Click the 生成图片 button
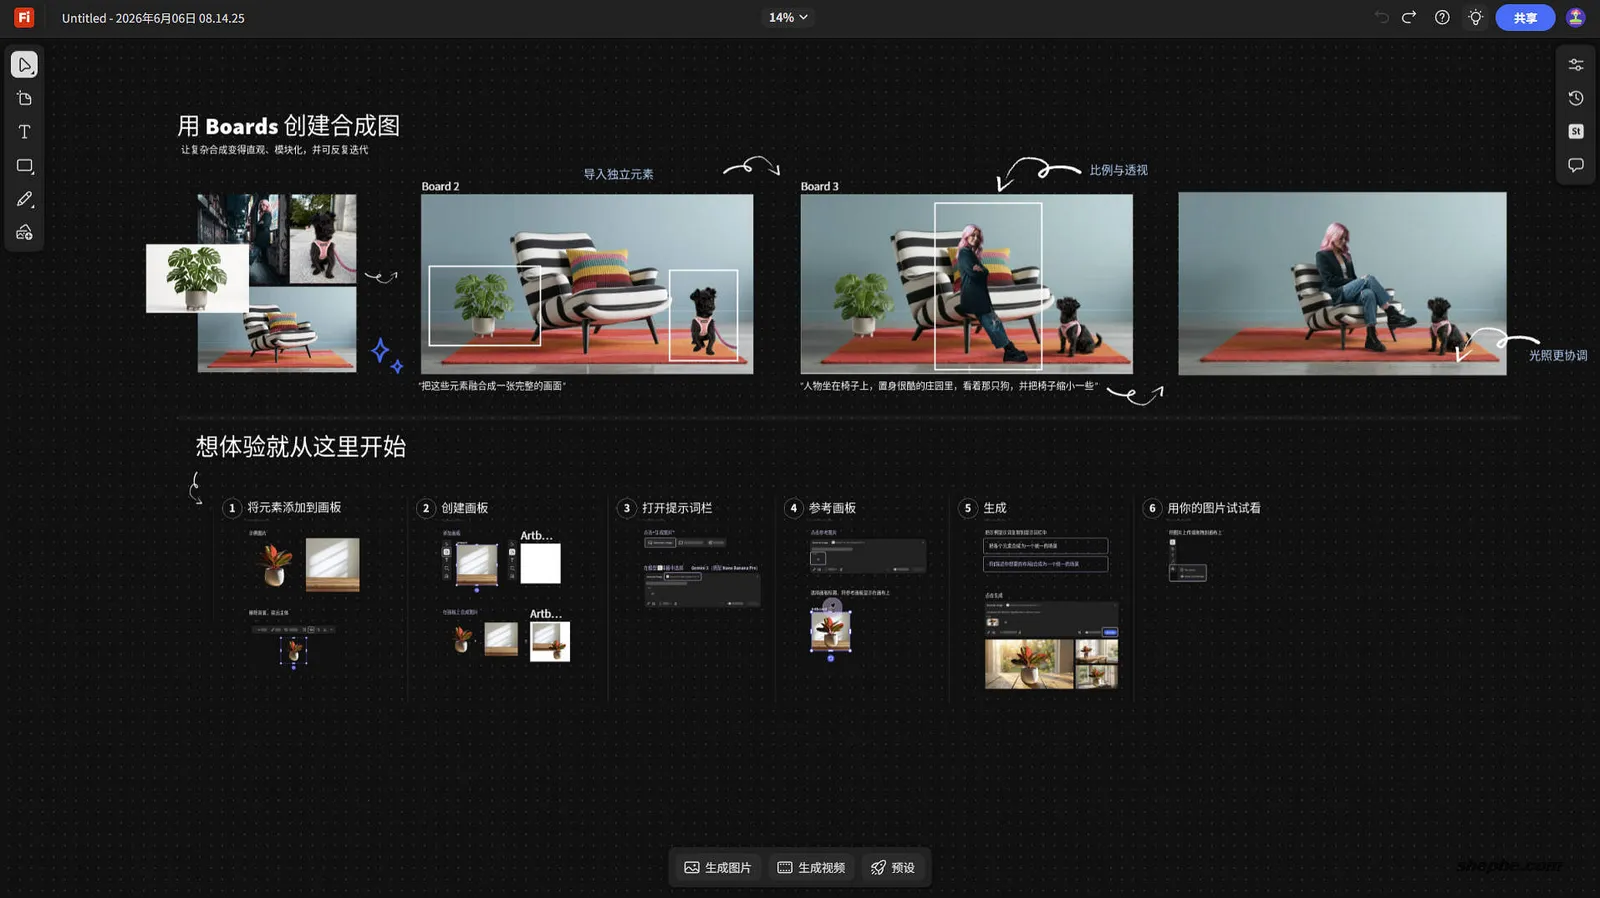 tap(717, 867)
